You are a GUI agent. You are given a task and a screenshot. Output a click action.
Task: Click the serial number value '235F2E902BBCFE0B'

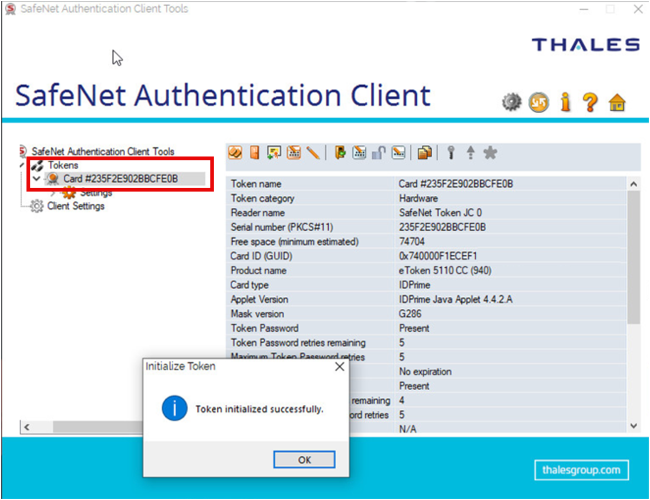click(442, 227)
